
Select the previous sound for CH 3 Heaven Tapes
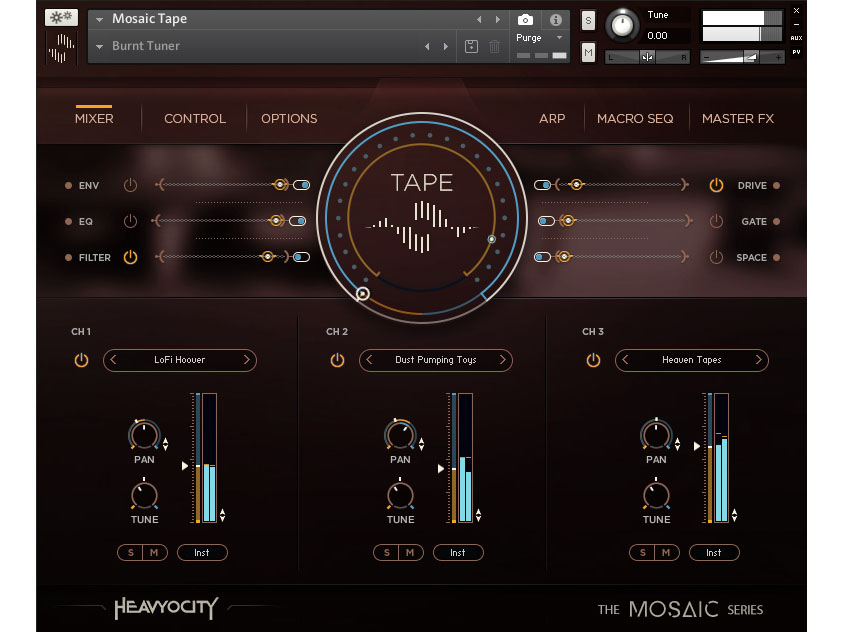pos(625,360)
